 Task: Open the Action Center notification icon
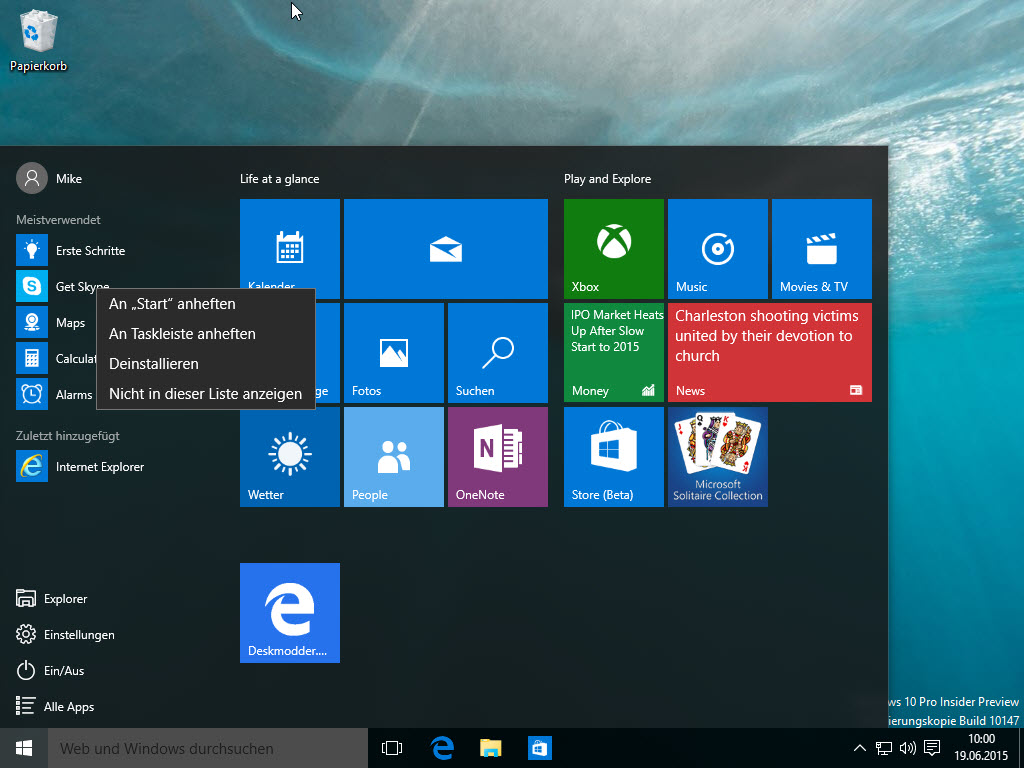click(x=933, y=748)
